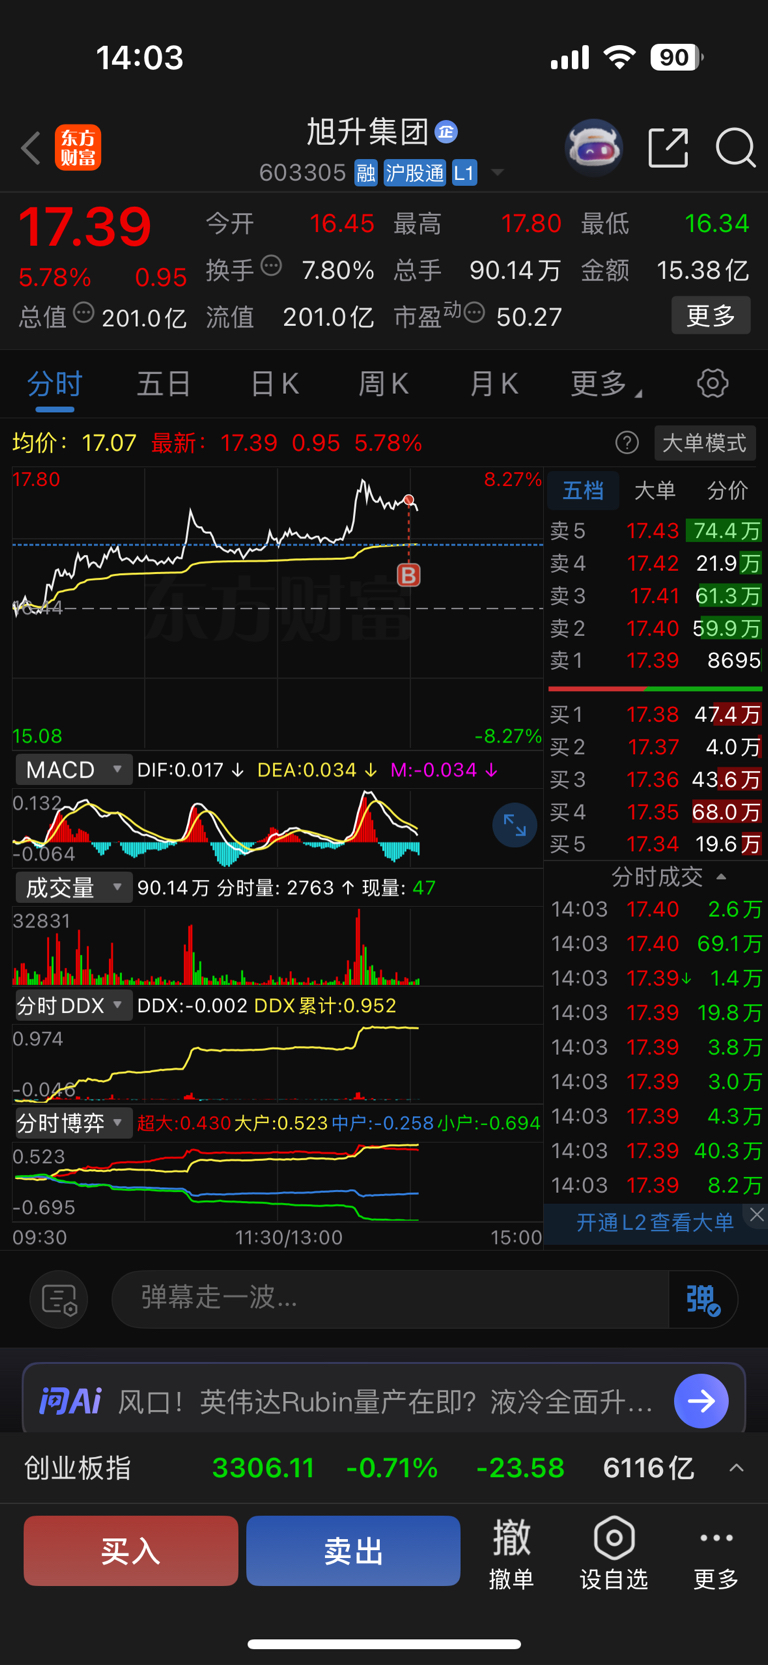Tap the blue 卖出 sell button
The width and height of the screenshot is (769, 1665).
353,1551
